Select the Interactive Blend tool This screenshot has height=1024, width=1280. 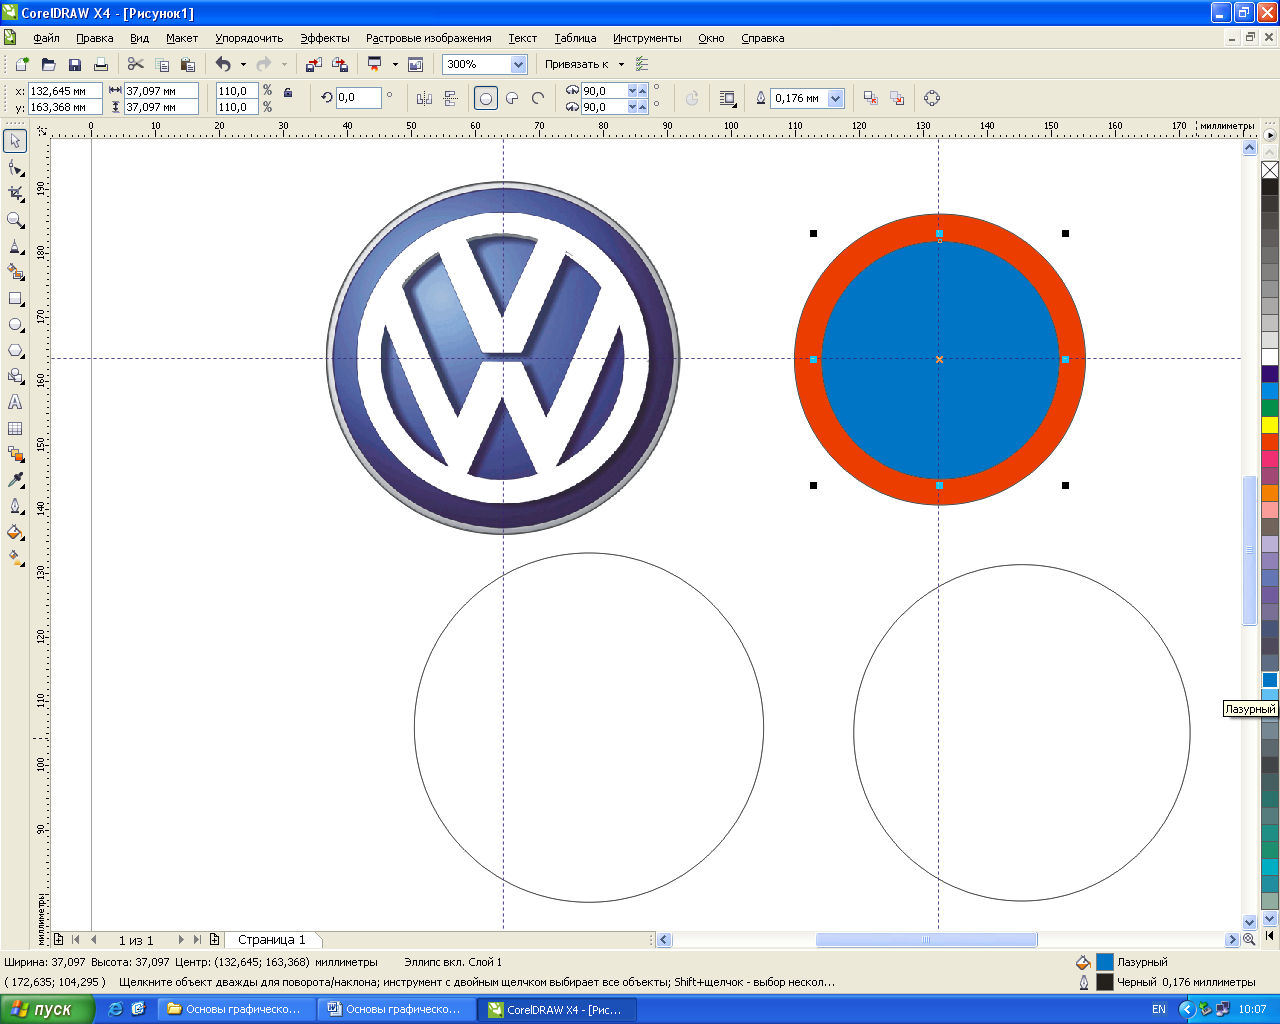pyautogui.click(x=15, y=454)
